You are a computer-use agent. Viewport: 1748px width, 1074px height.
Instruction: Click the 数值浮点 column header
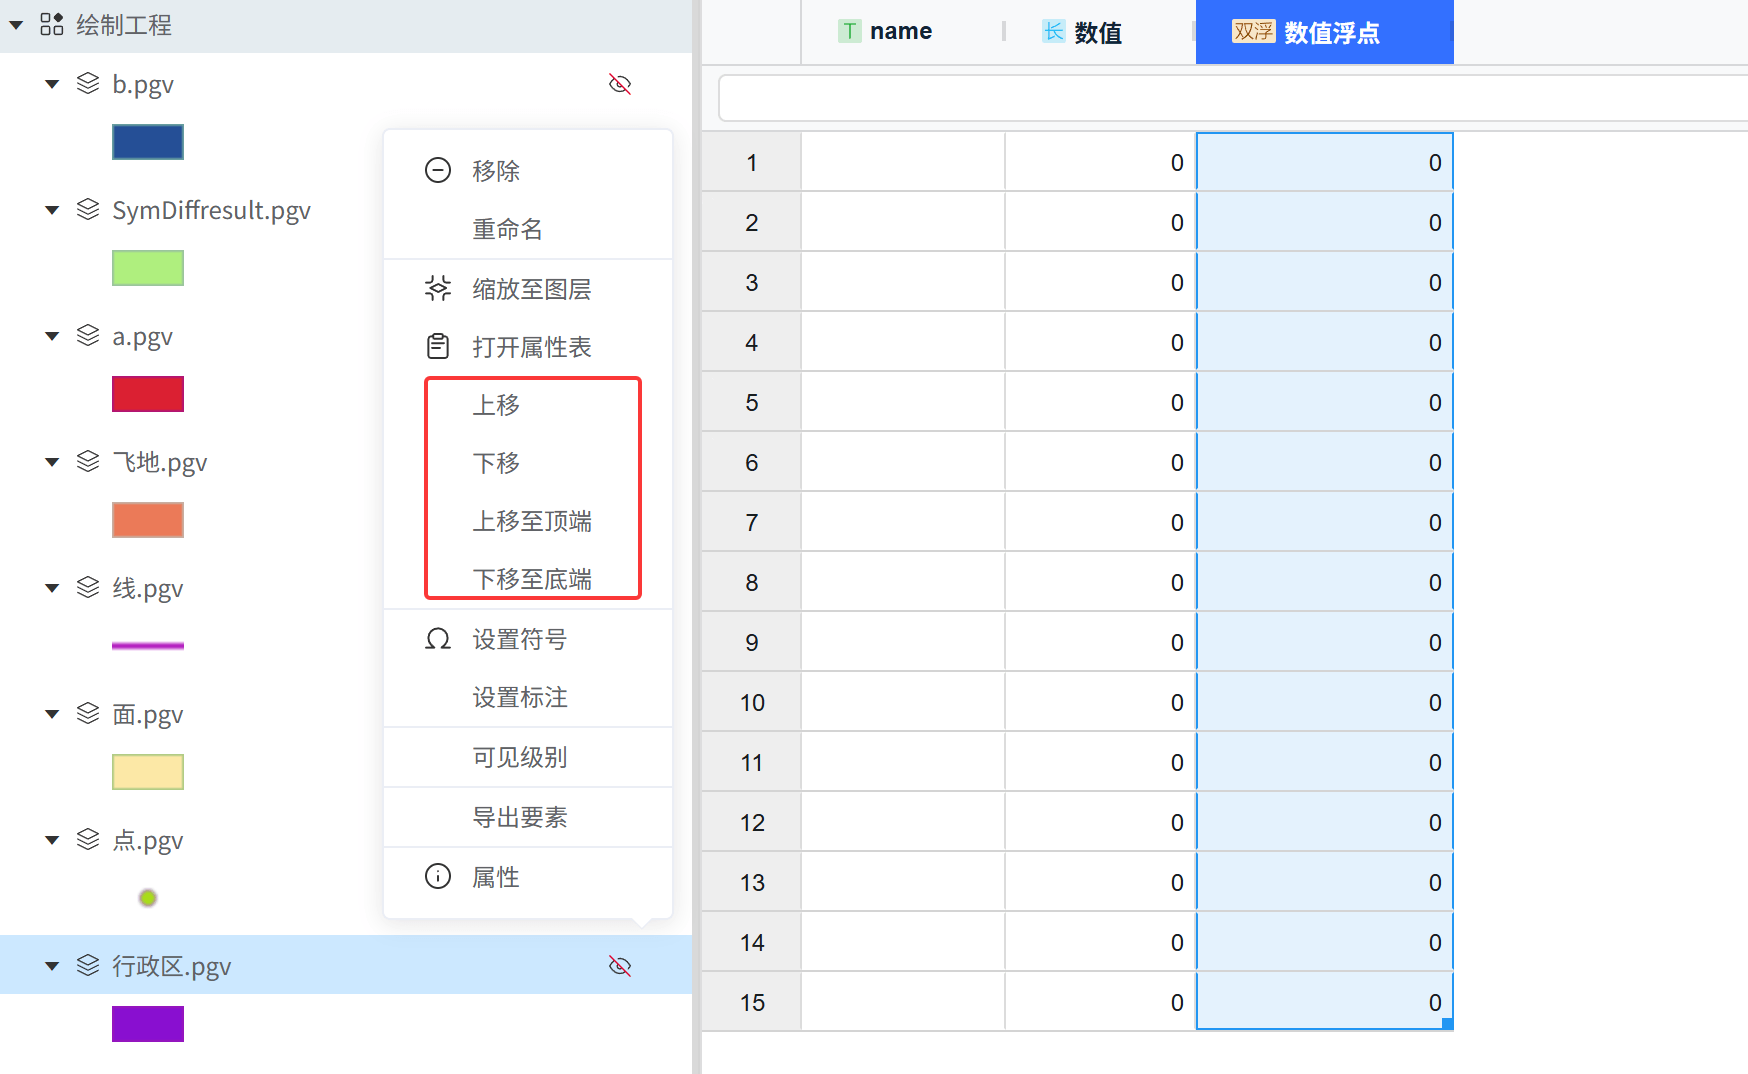(x=1324, y=33)
